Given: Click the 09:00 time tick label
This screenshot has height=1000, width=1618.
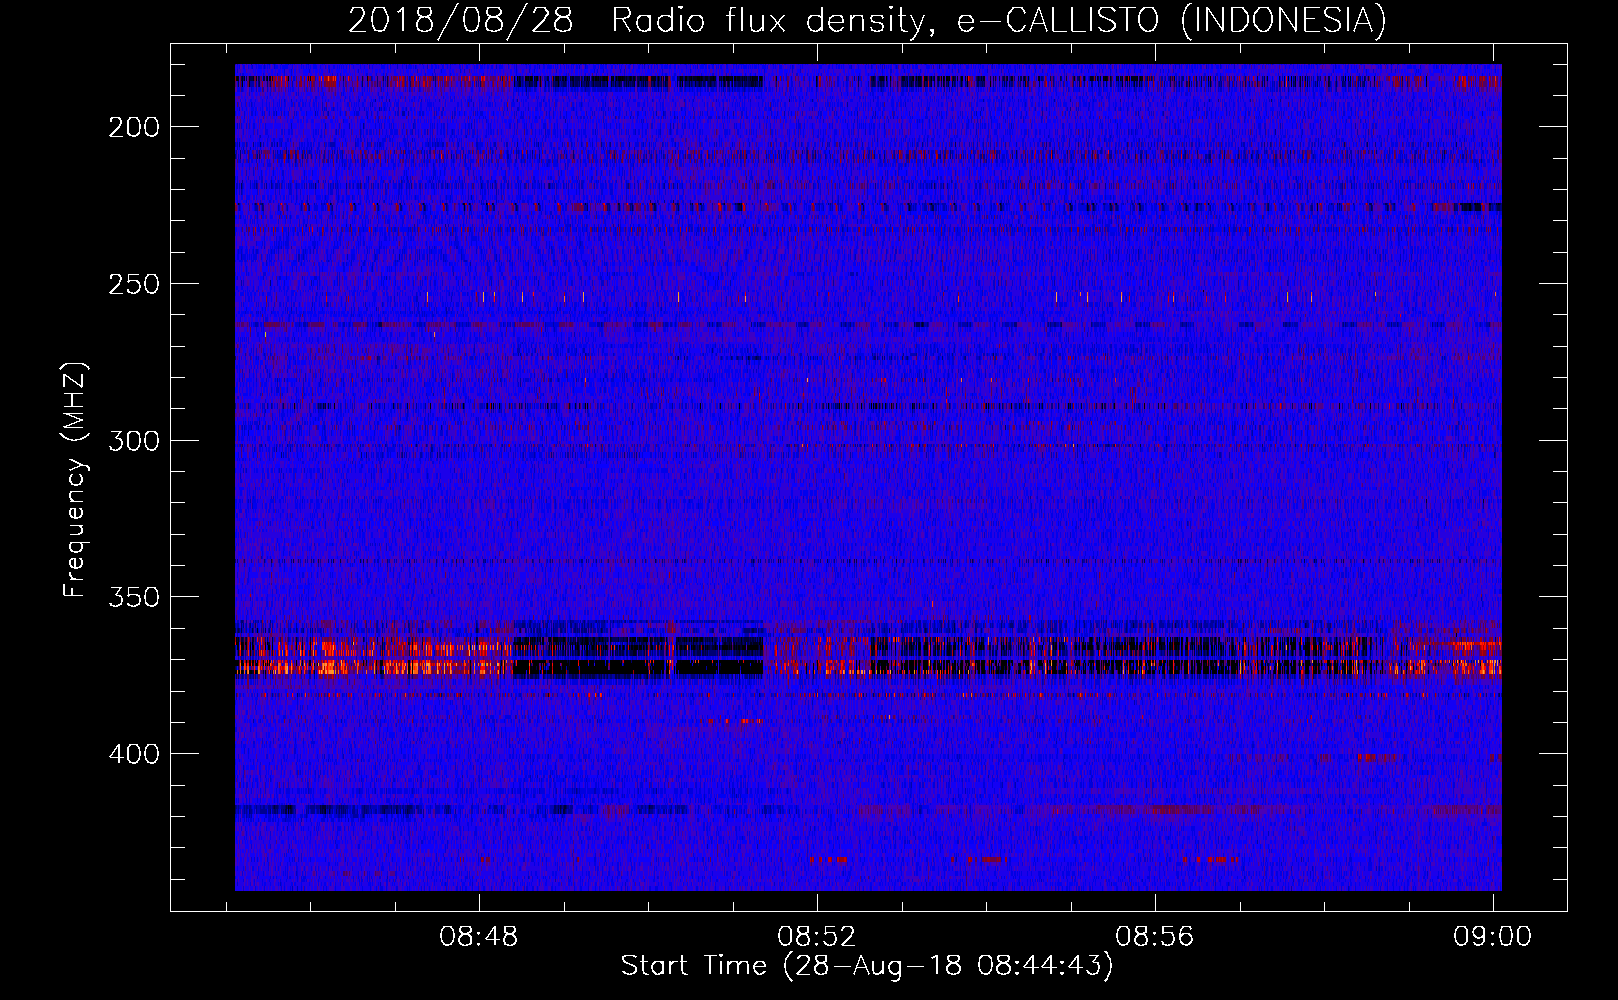Looking at the screenshot, I should [1493, 937].
